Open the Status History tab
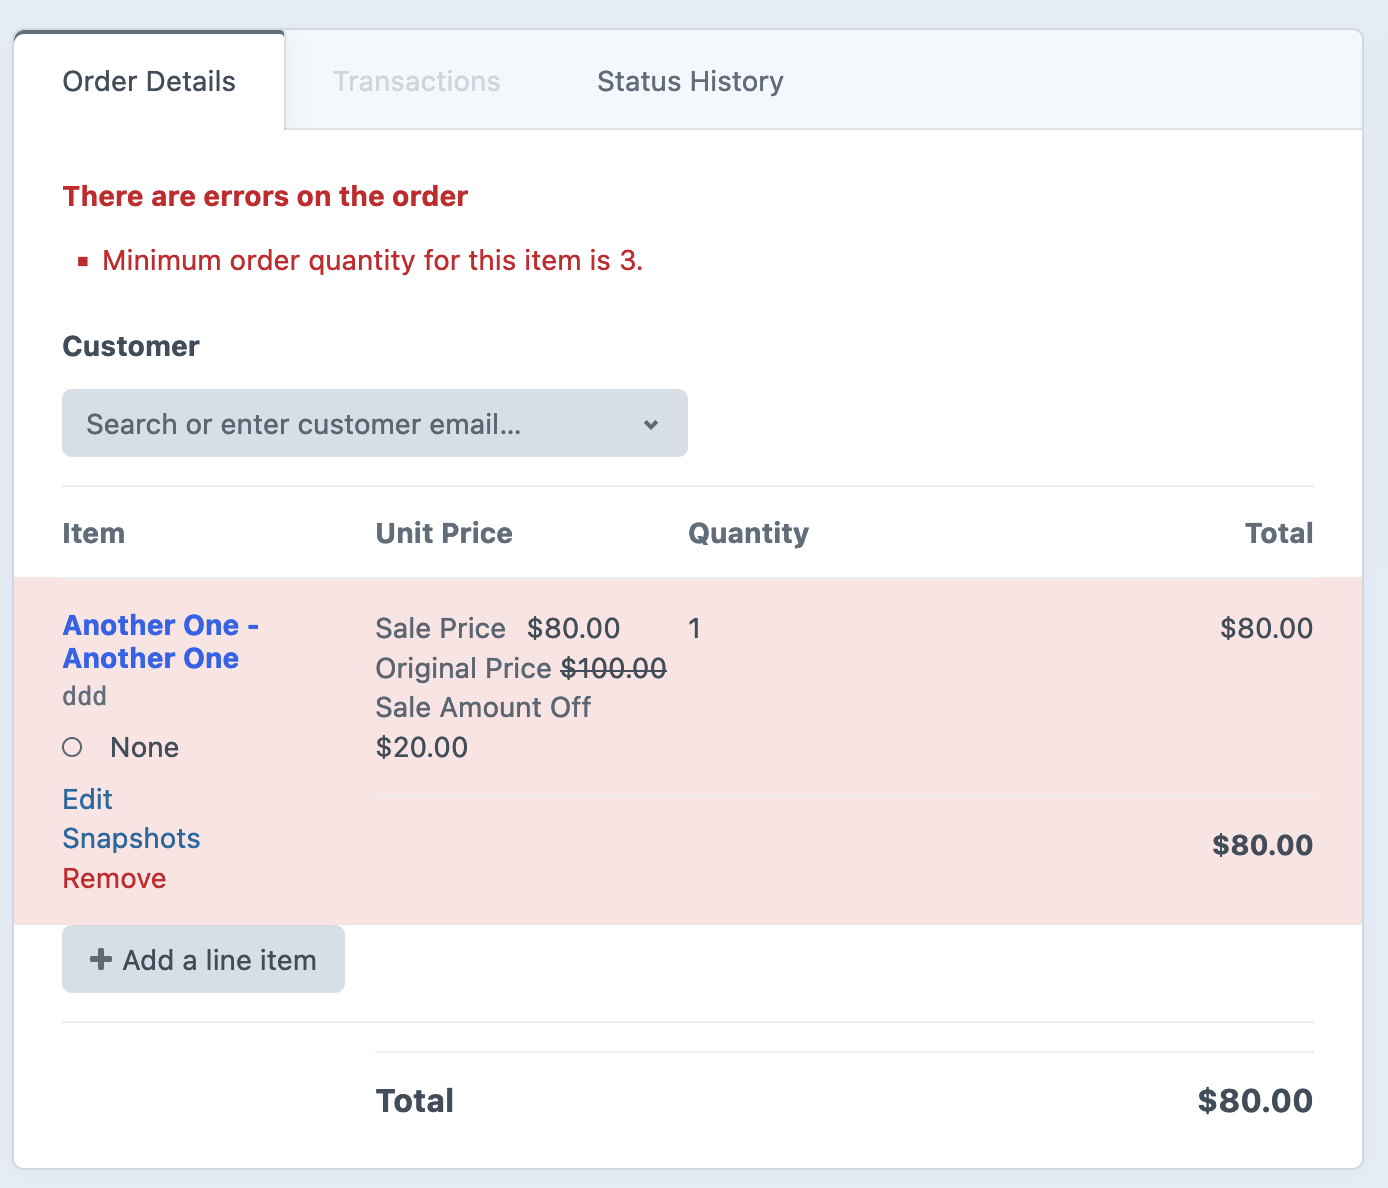 coord(690,81)
